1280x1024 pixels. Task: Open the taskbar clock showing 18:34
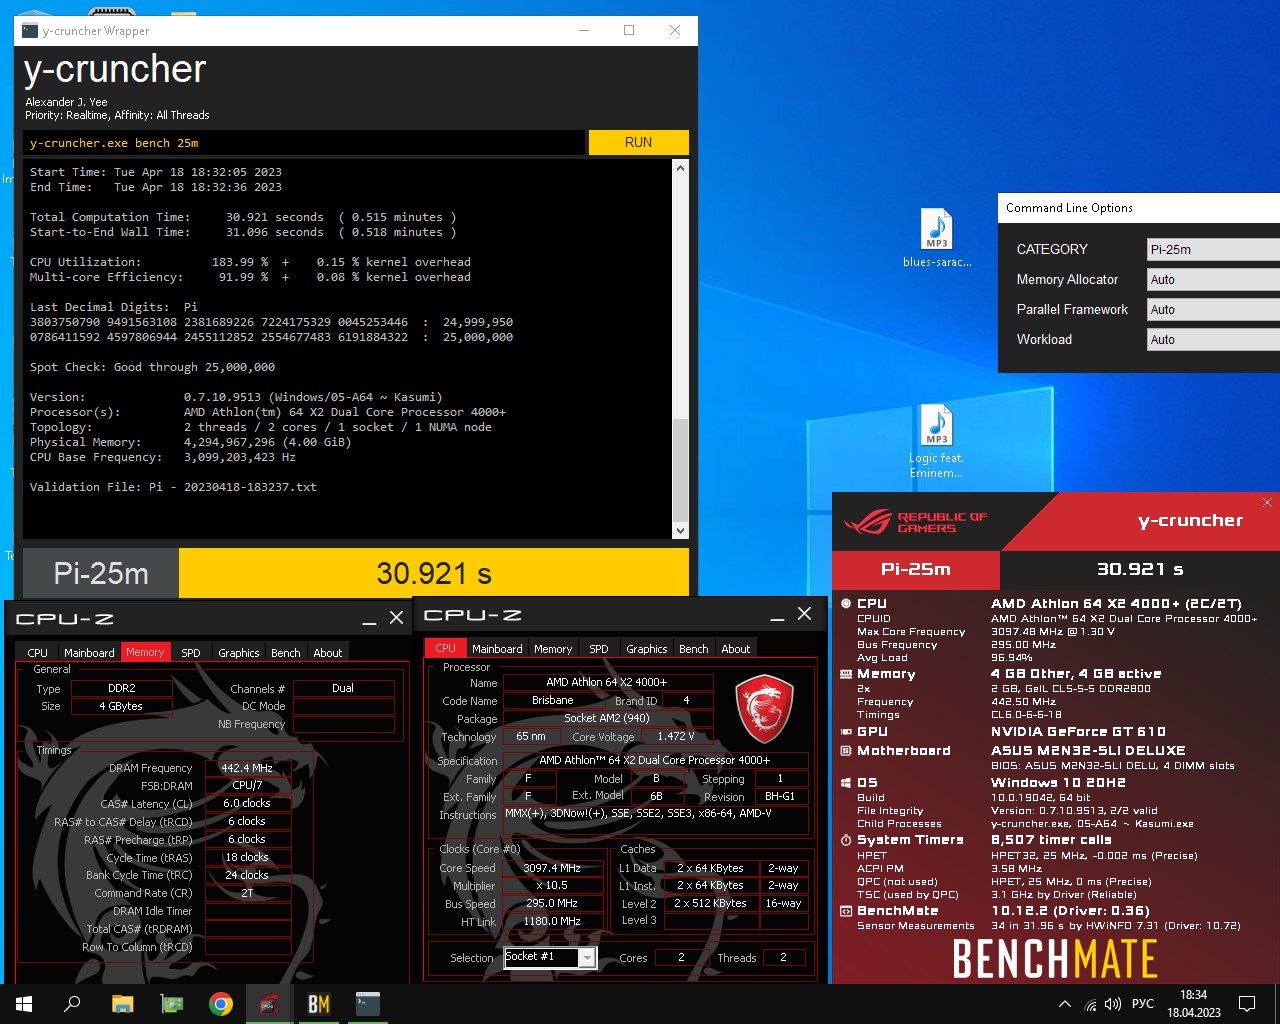click(1193, 1004)
